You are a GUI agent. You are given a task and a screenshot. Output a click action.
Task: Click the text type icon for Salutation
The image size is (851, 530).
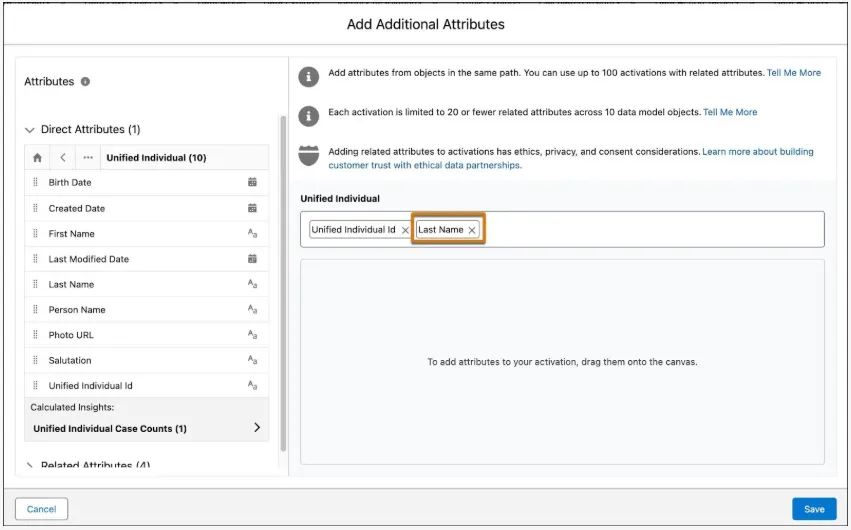click(x=252, y=360)
